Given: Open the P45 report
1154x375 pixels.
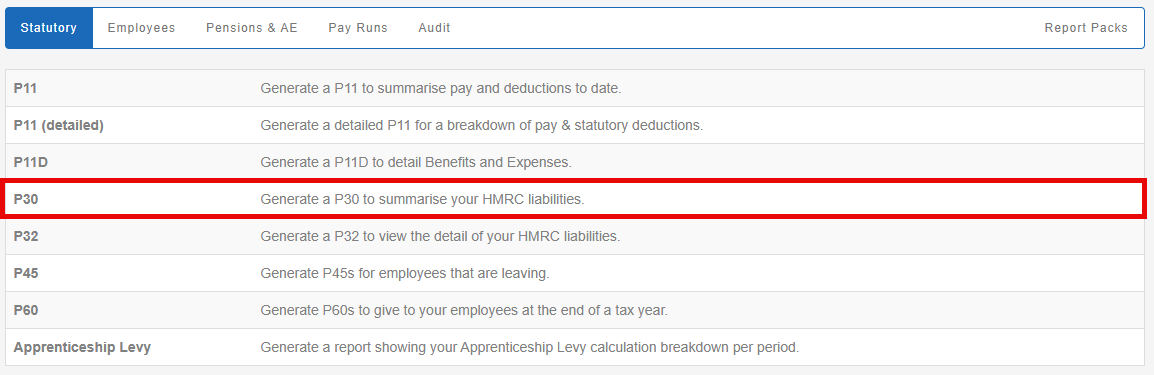Looking at the screenshot, I should (x=575, y=274).
